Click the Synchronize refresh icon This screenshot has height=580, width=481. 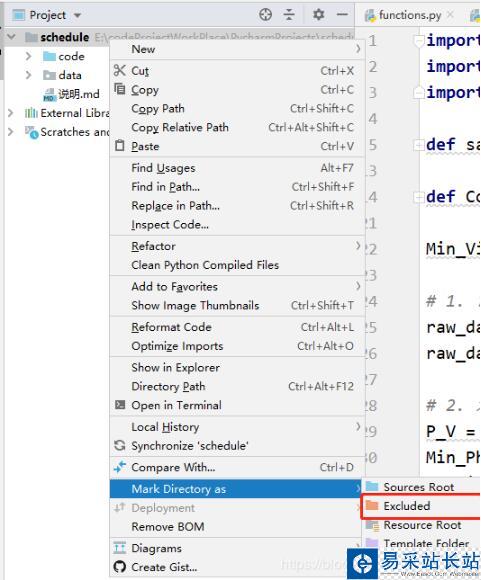[120, 445]
